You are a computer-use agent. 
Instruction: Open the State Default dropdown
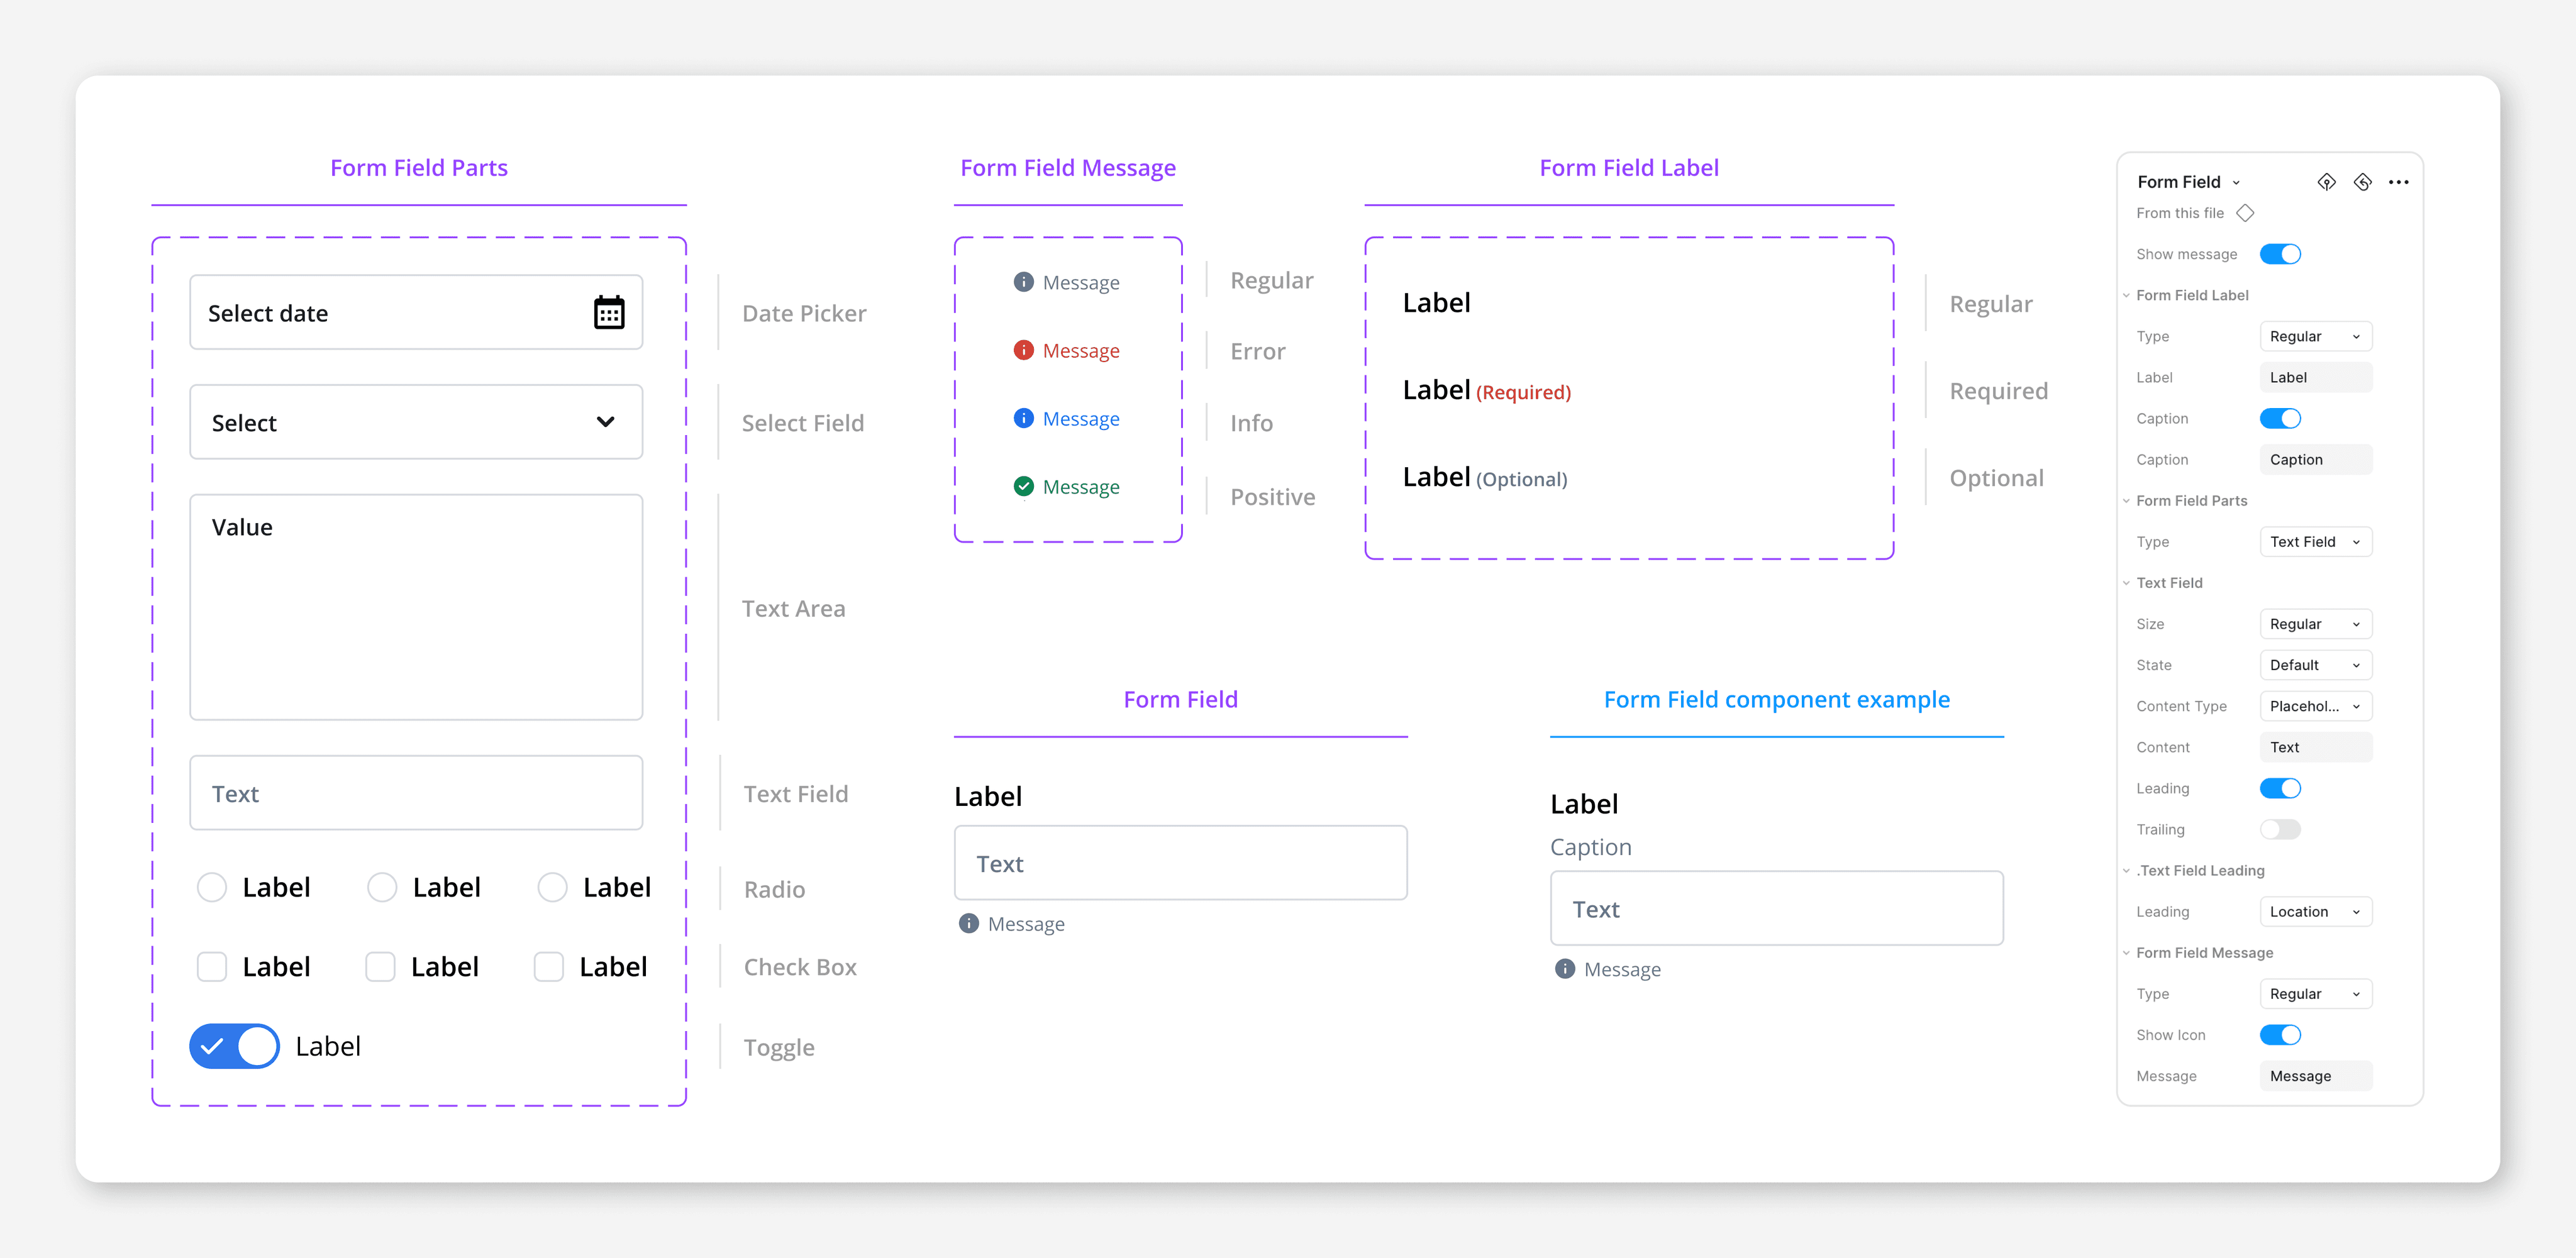2315,665
